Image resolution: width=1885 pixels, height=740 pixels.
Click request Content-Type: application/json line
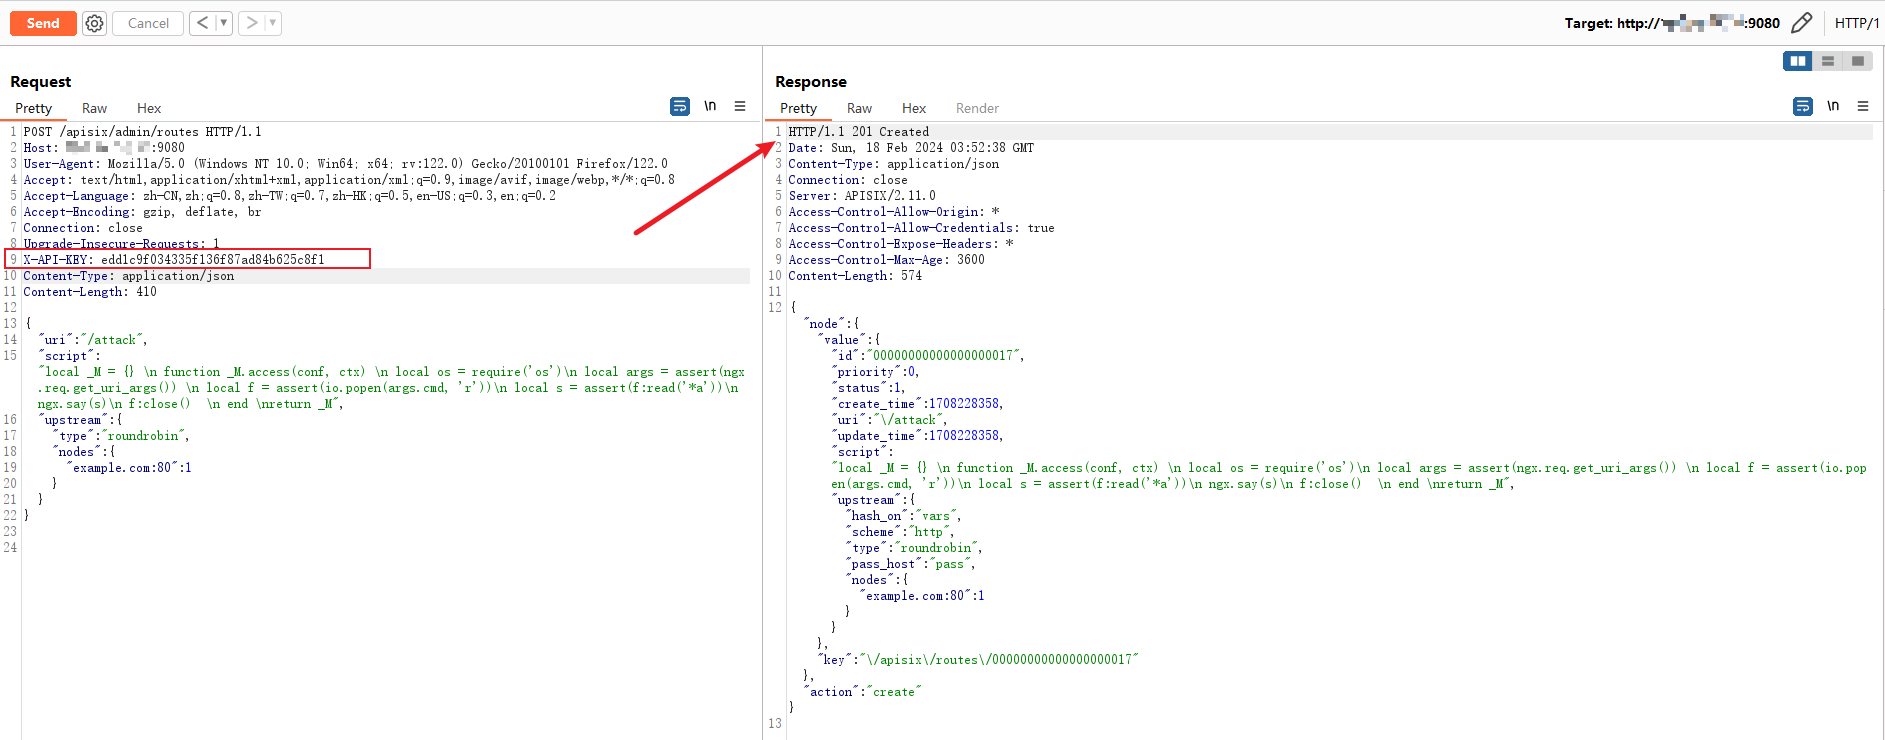[x=129, y=276]
